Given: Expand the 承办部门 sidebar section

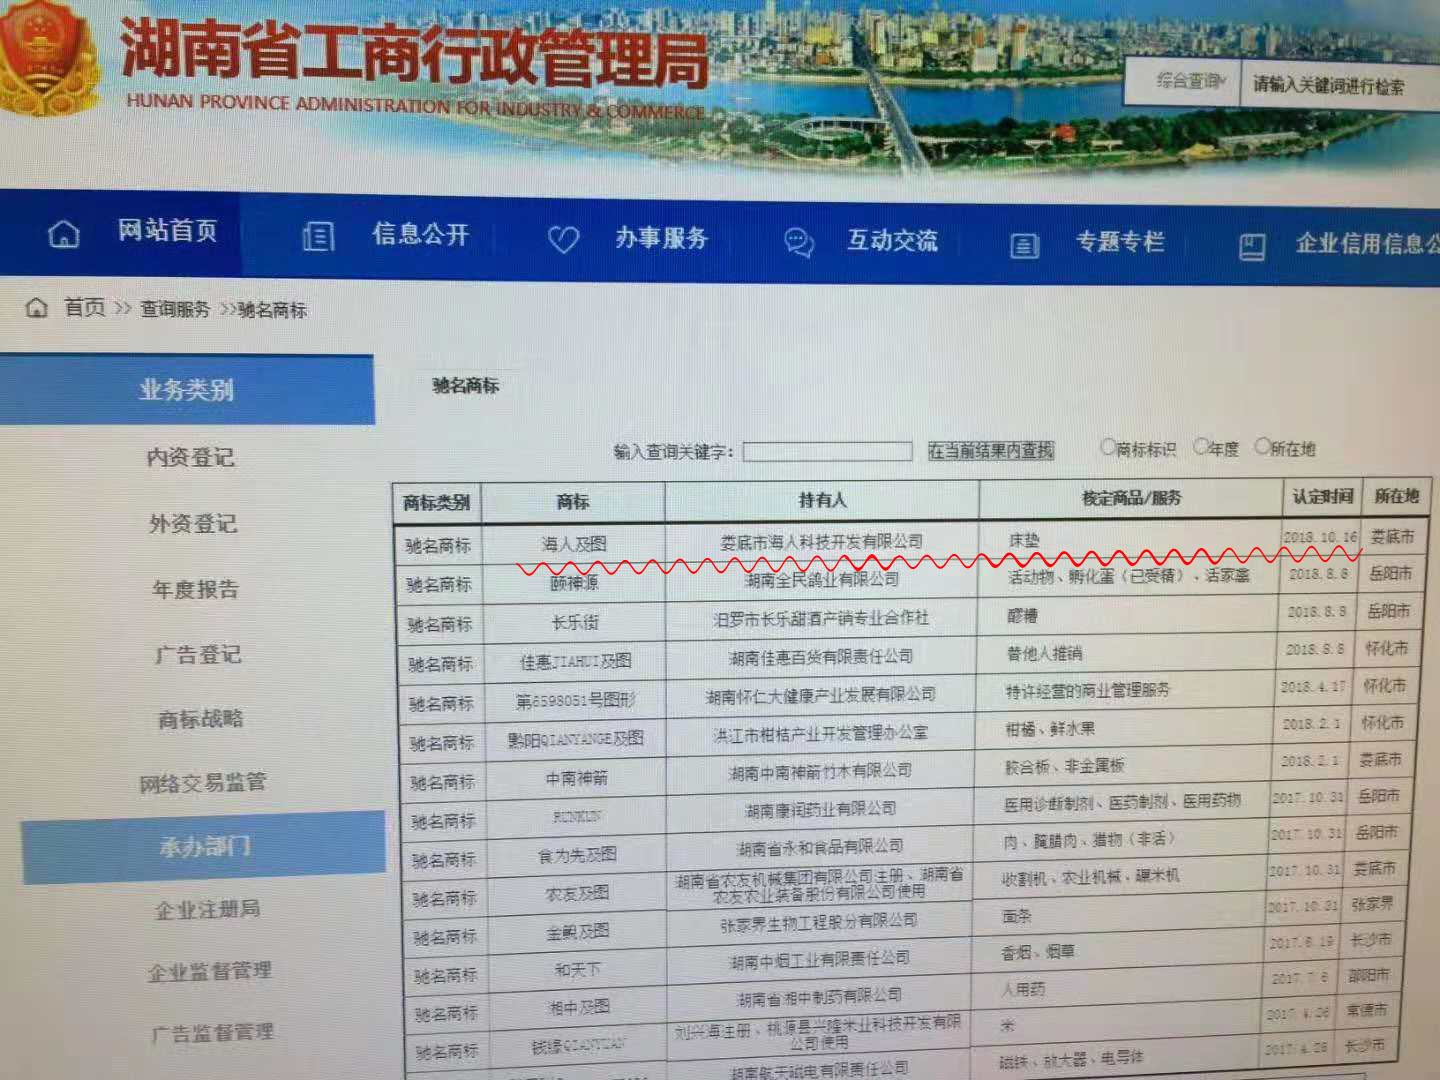Looking at the screenshot, I should pos(205,845).
